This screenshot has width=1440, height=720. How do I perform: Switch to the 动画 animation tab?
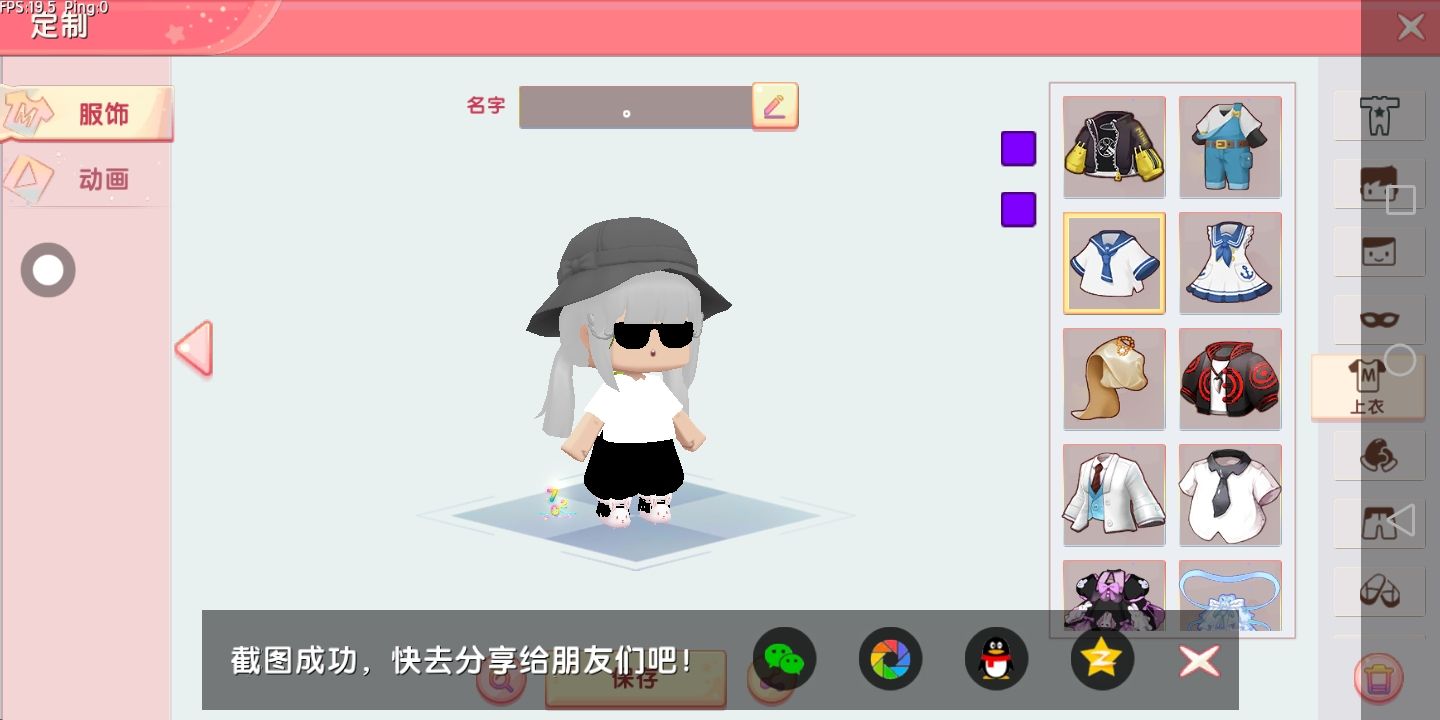(x=86, y=179)
